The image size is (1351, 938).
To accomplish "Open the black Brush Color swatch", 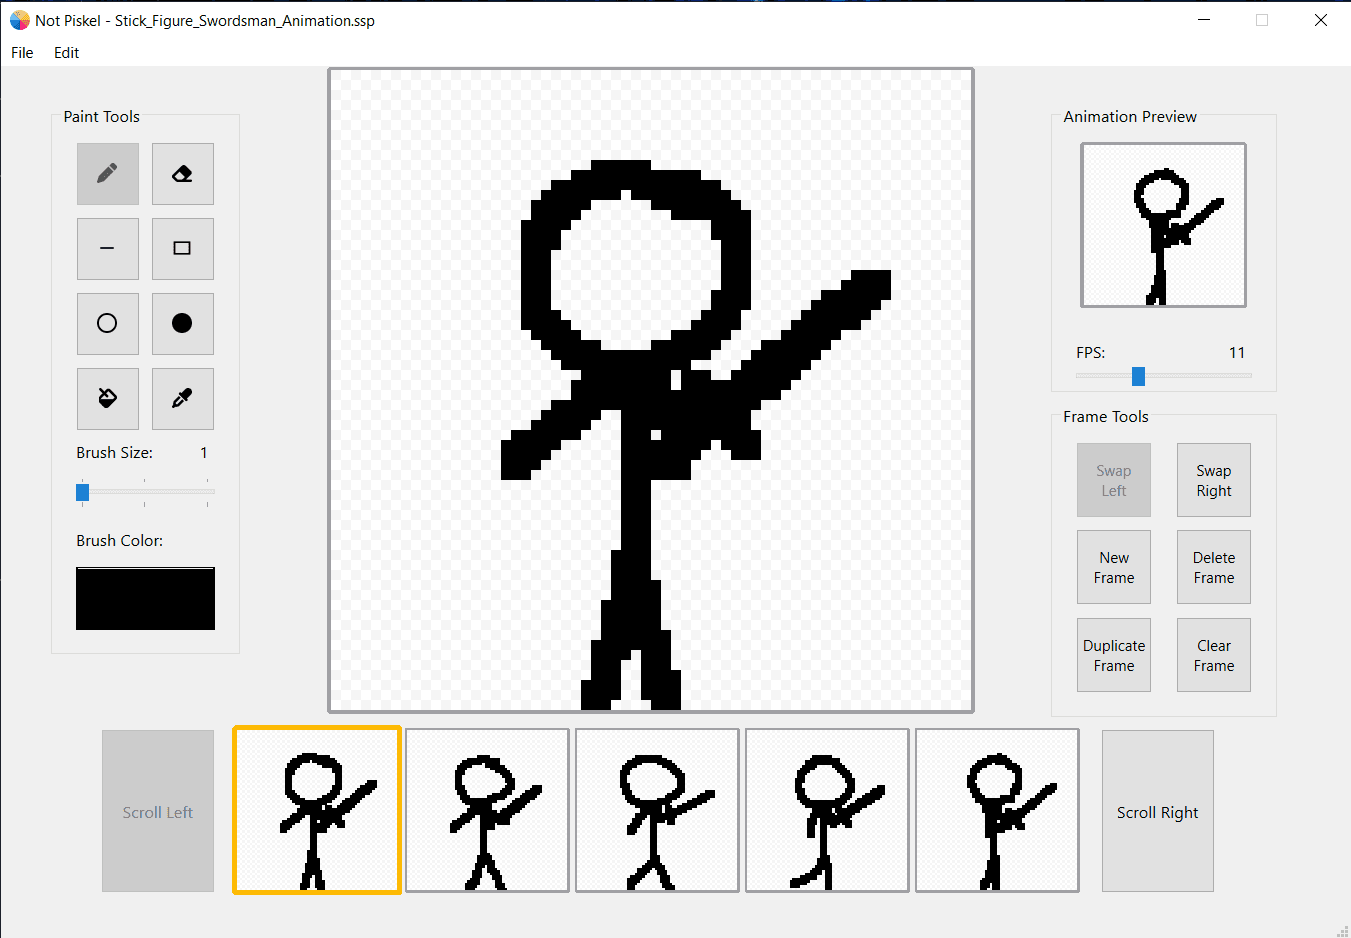I will click(x=145, y=598).
